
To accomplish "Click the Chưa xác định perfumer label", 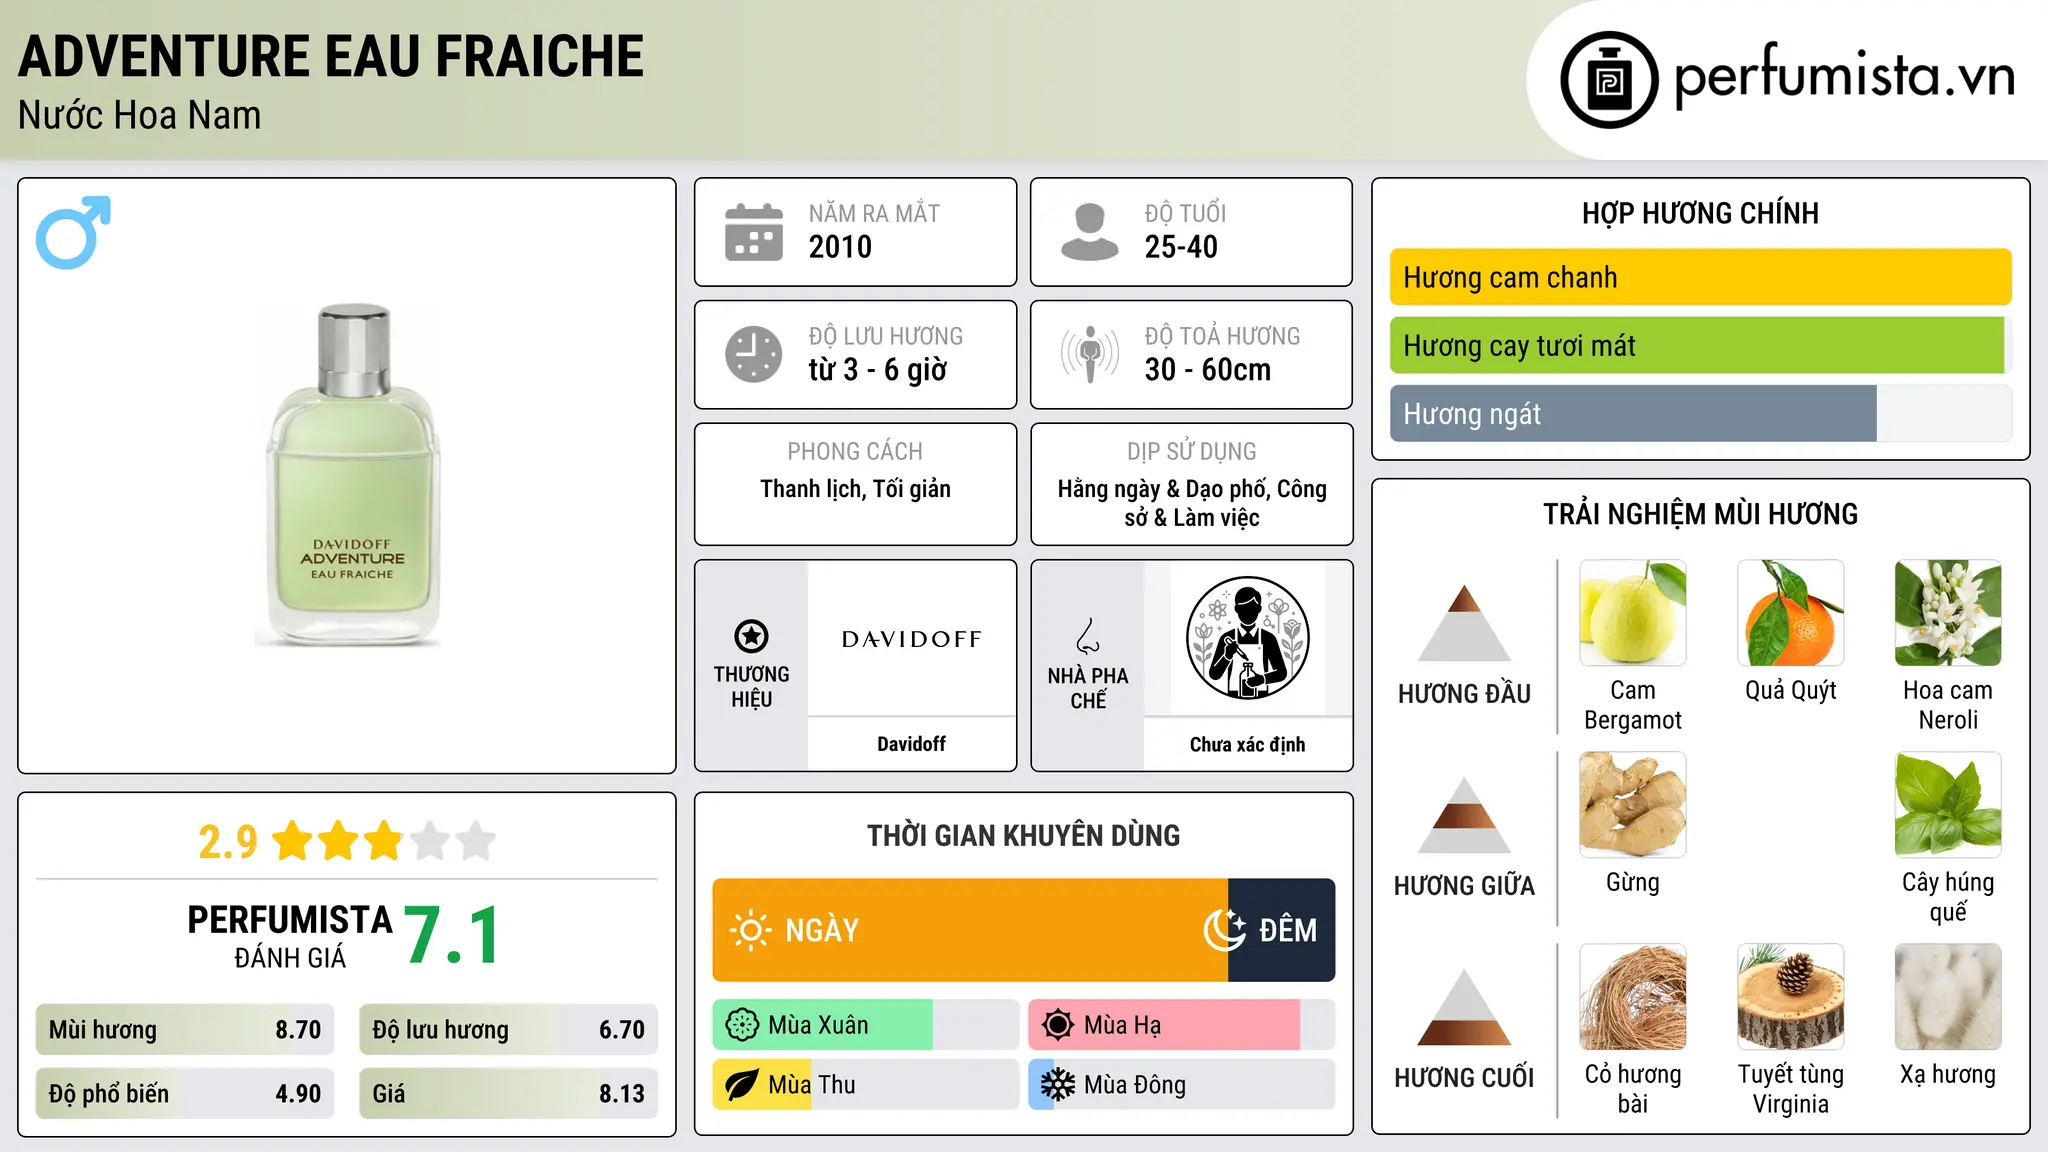I will pyautogui.click(x=1247, y=744).
